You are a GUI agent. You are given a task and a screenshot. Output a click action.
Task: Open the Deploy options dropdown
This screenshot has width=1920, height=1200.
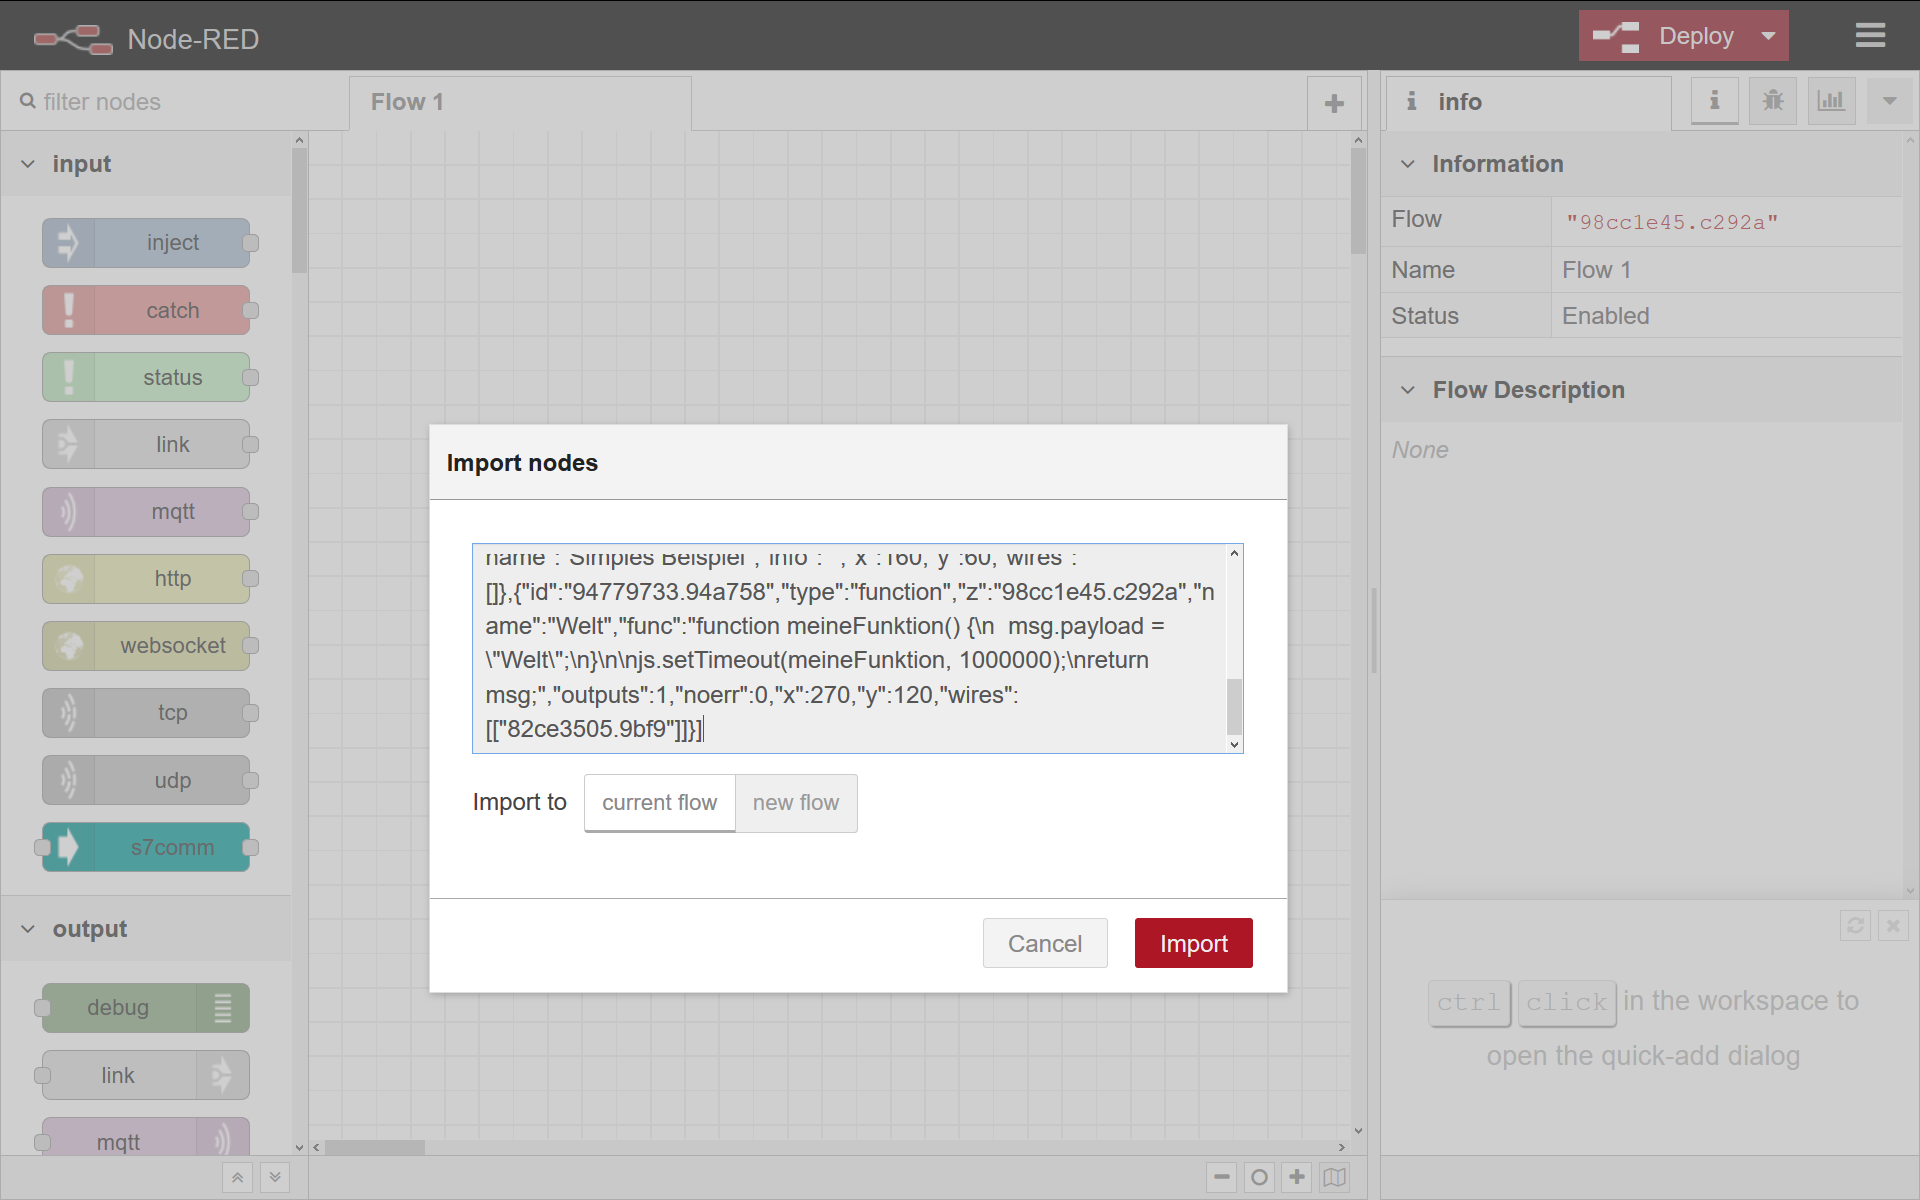[1766, 35]
